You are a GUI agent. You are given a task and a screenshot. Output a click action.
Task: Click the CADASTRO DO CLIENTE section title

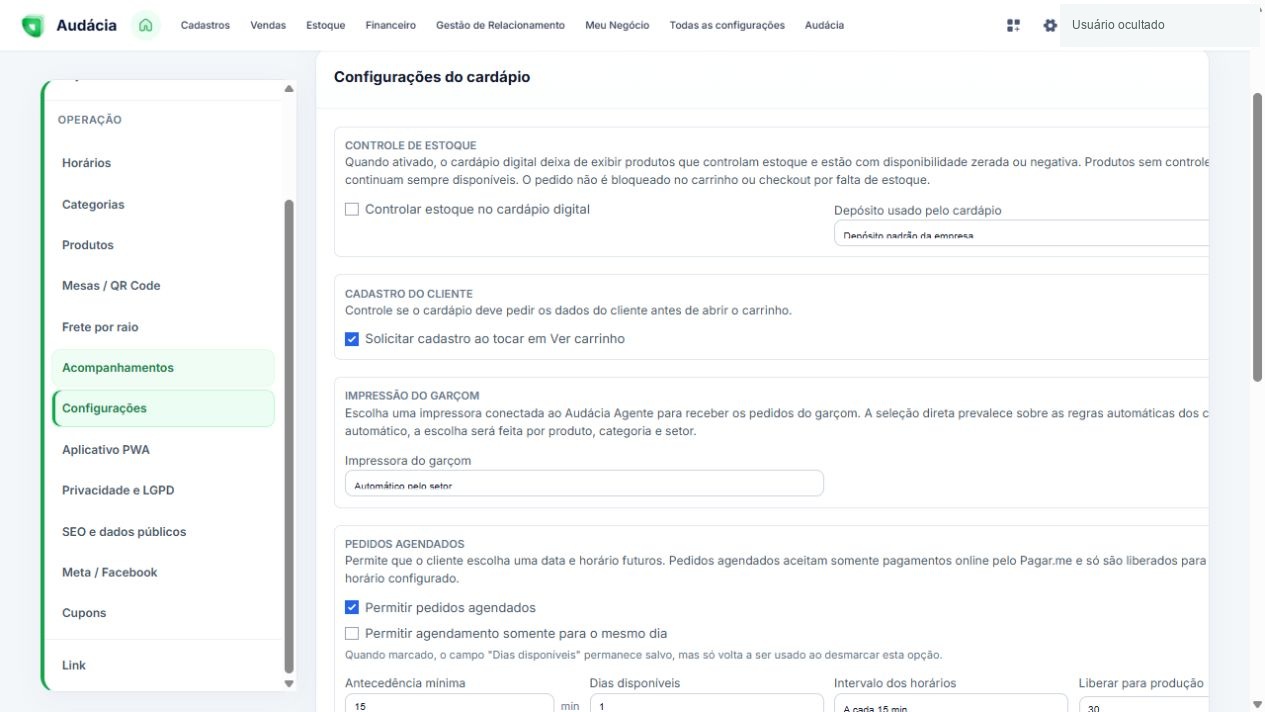pos(409,294)
